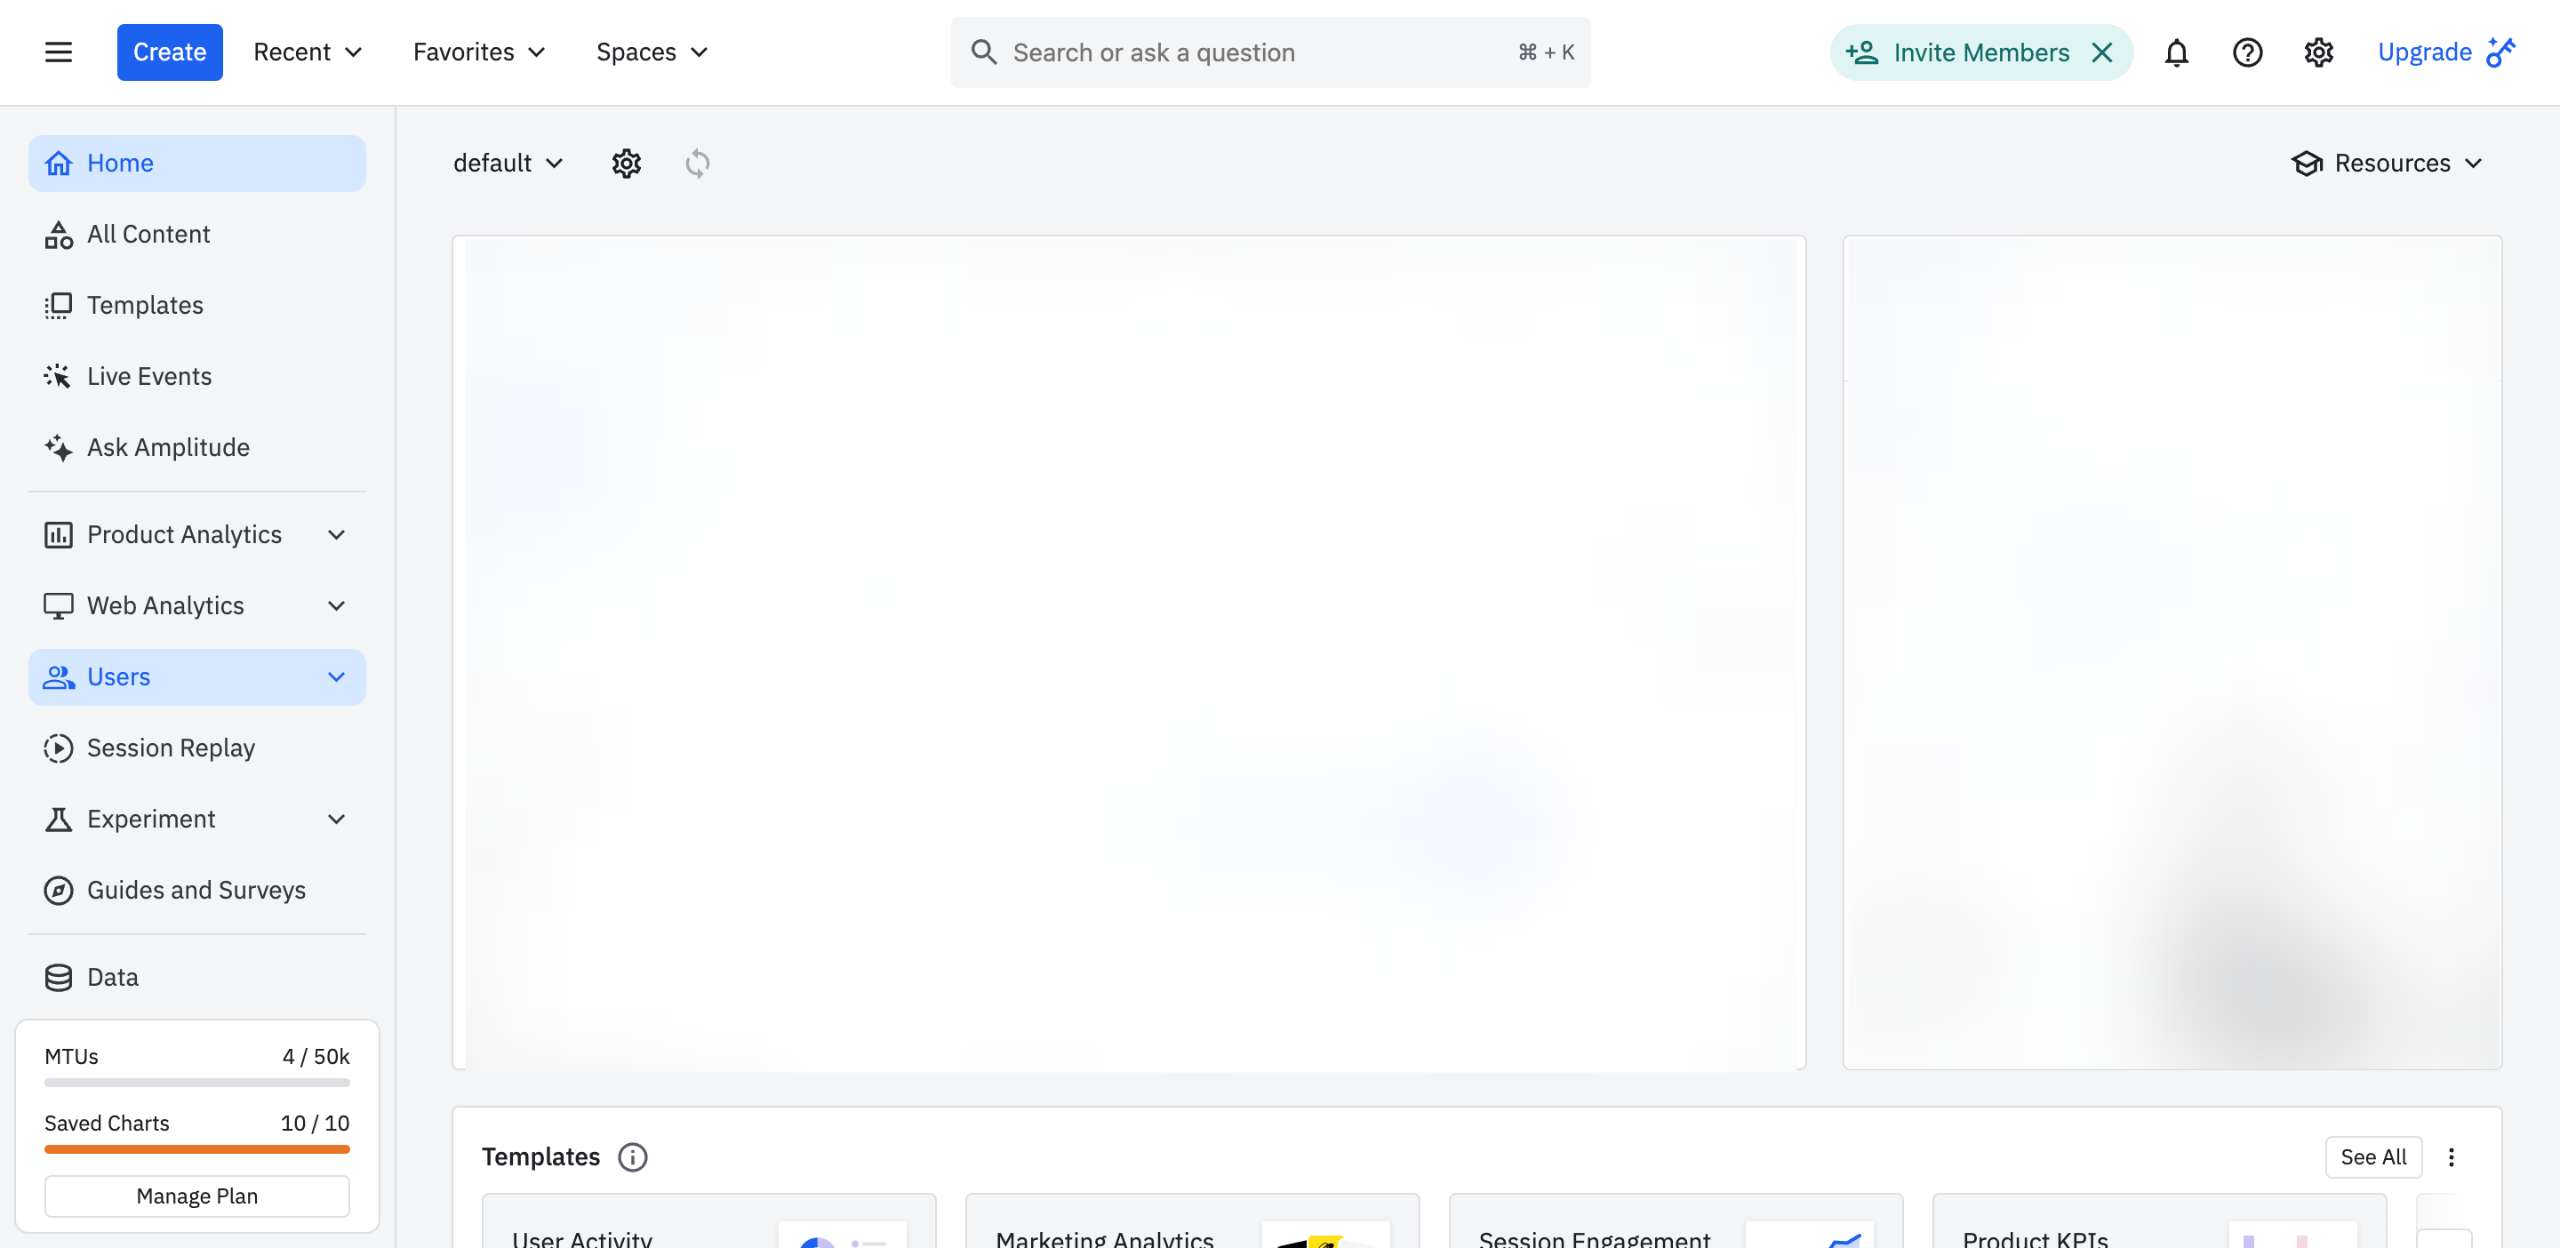Open the default project dropdown

[508, 163]
